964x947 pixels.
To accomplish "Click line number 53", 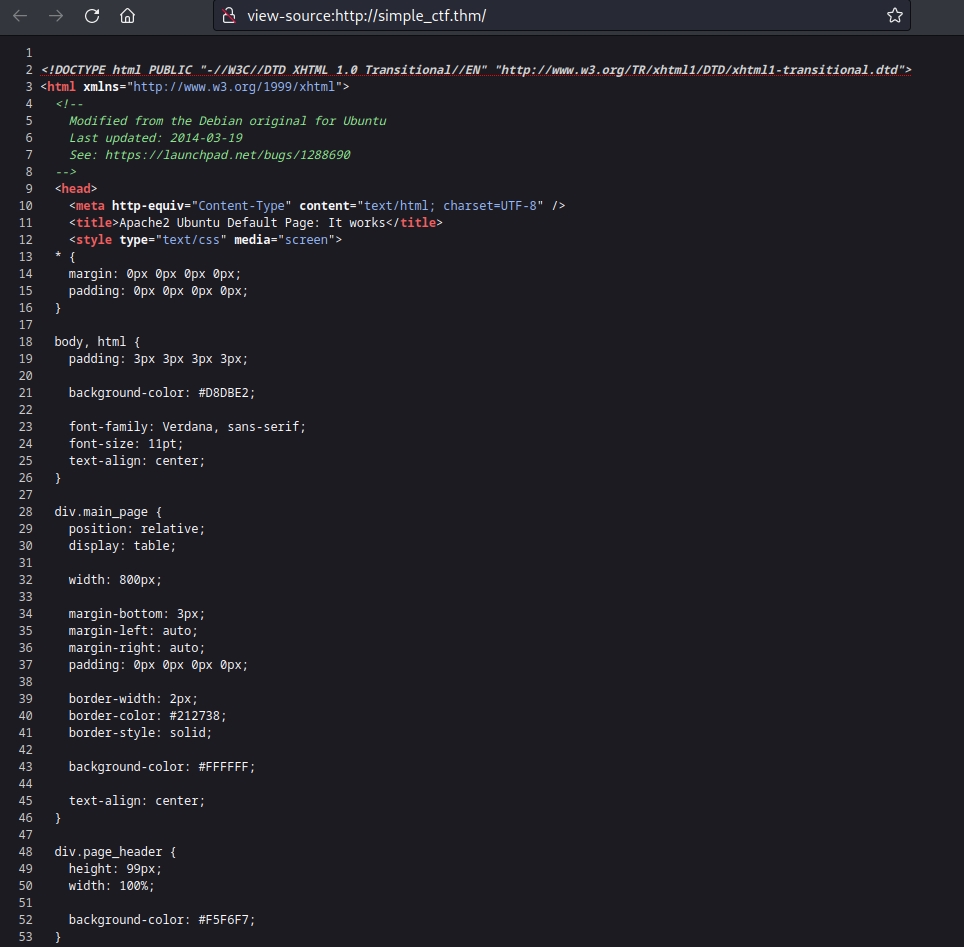I will pyautogui.click(x=26, y=937).
